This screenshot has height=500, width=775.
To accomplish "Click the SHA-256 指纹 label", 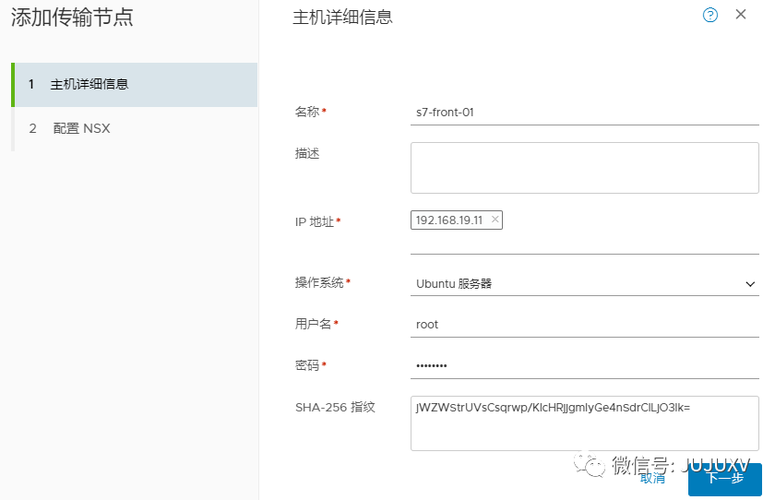I will [335, 407].
